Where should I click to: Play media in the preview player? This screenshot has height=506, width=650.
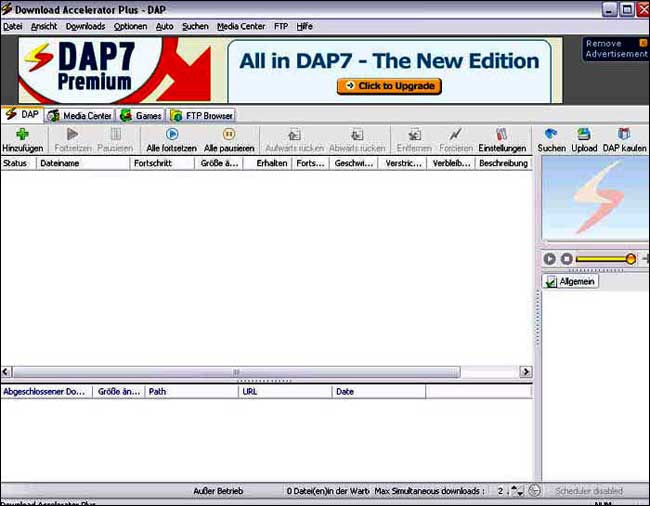550,259
